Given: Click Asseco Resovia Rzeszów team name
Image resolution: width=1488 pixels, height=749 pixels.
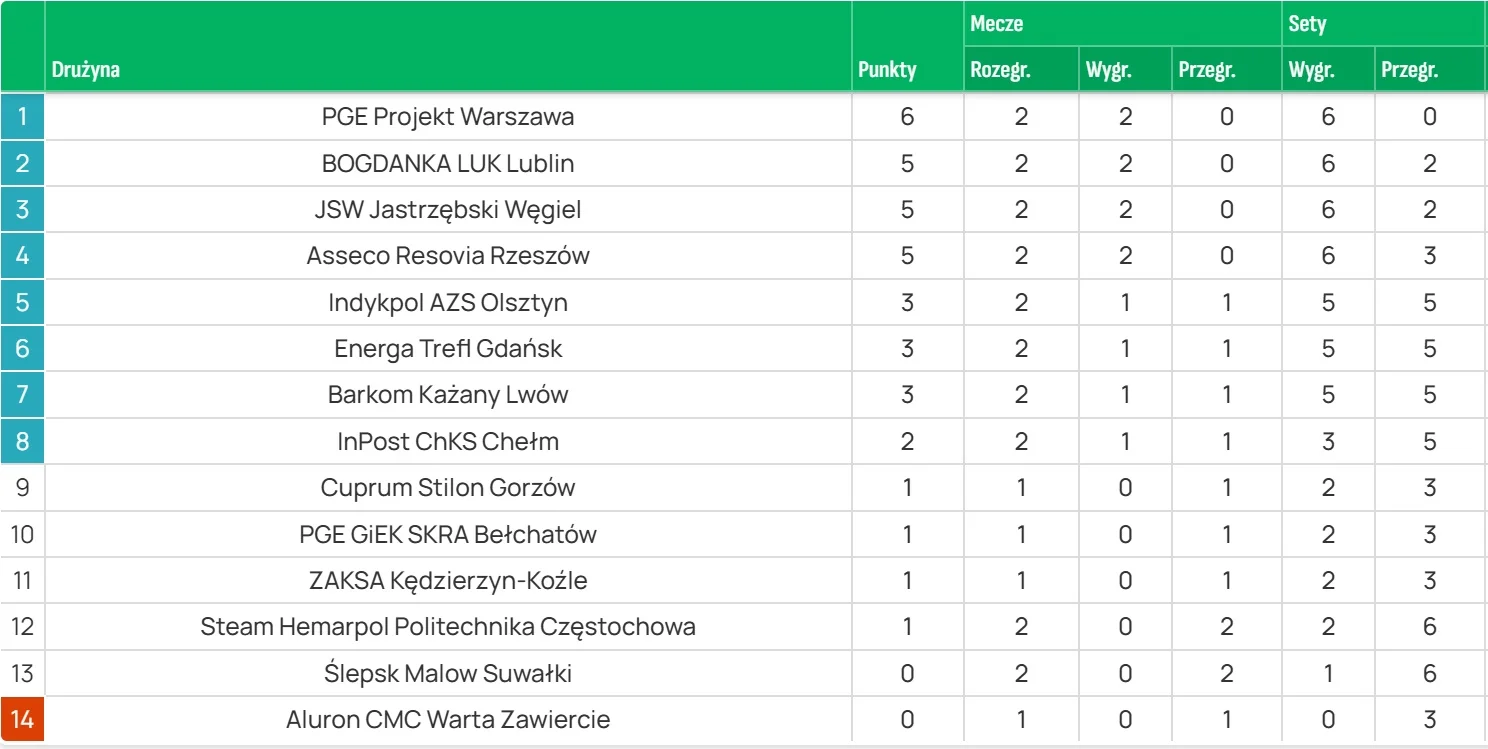Looking at the screenshot, I should coord(448,256).
